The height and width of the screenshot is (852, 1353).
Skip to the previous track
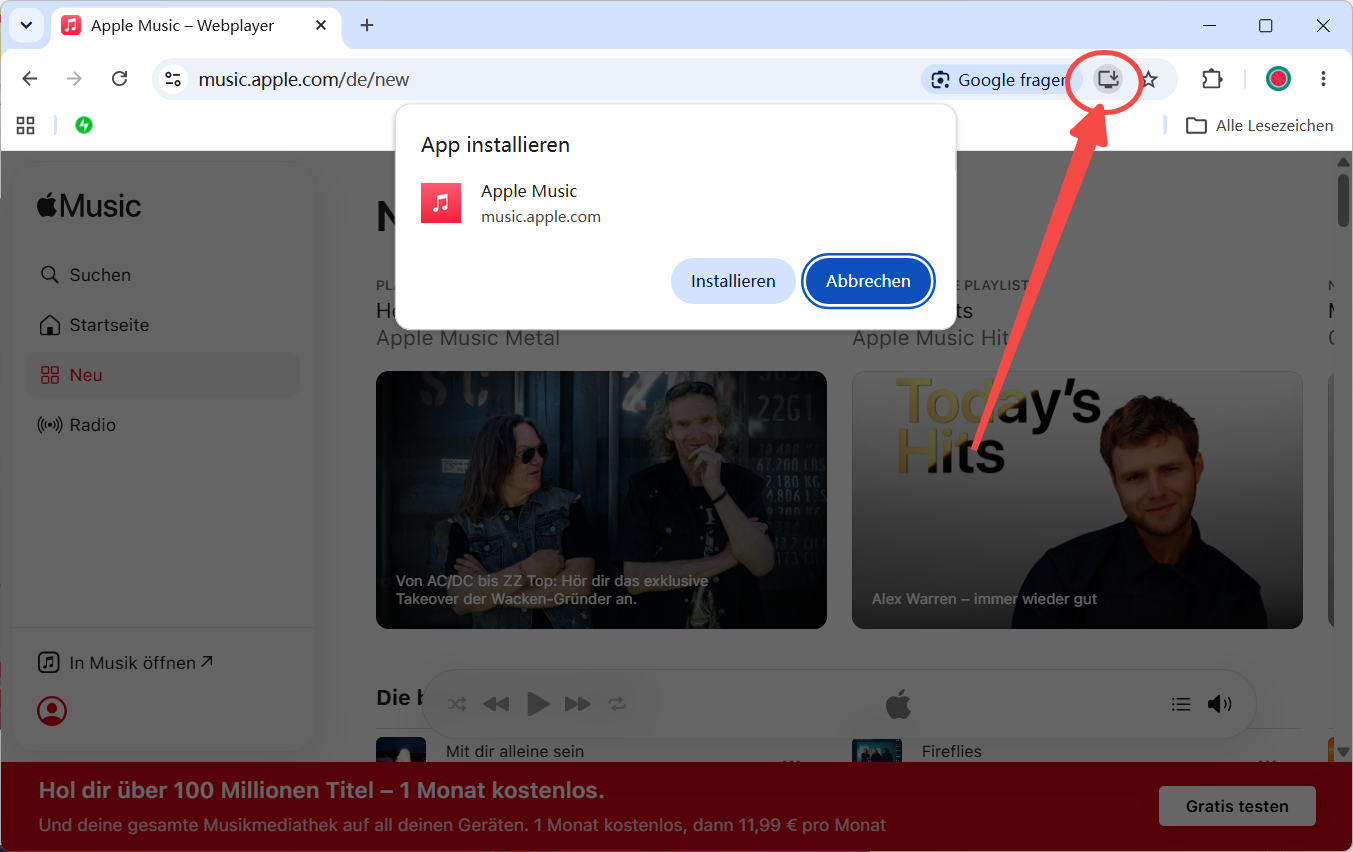[496, 704]
